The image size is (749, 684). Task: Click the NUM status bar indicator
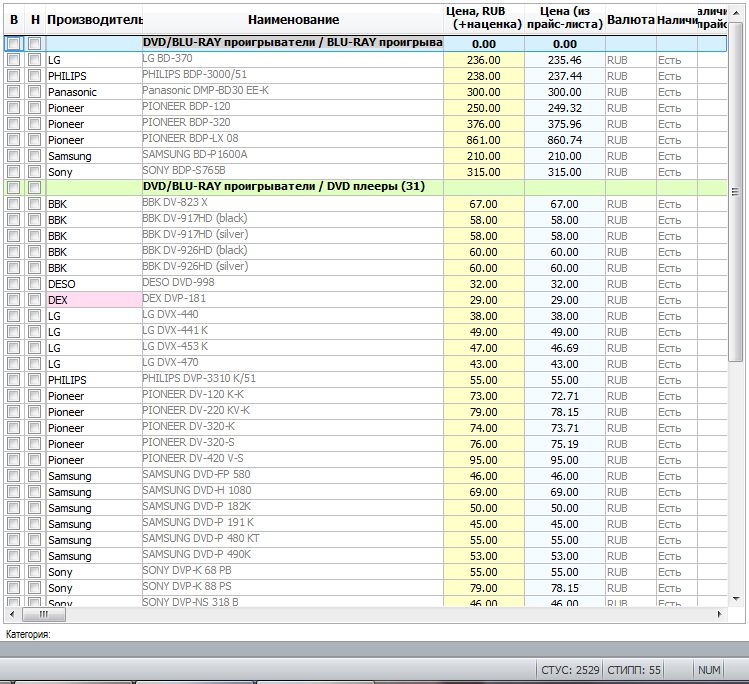coord(709,670)
